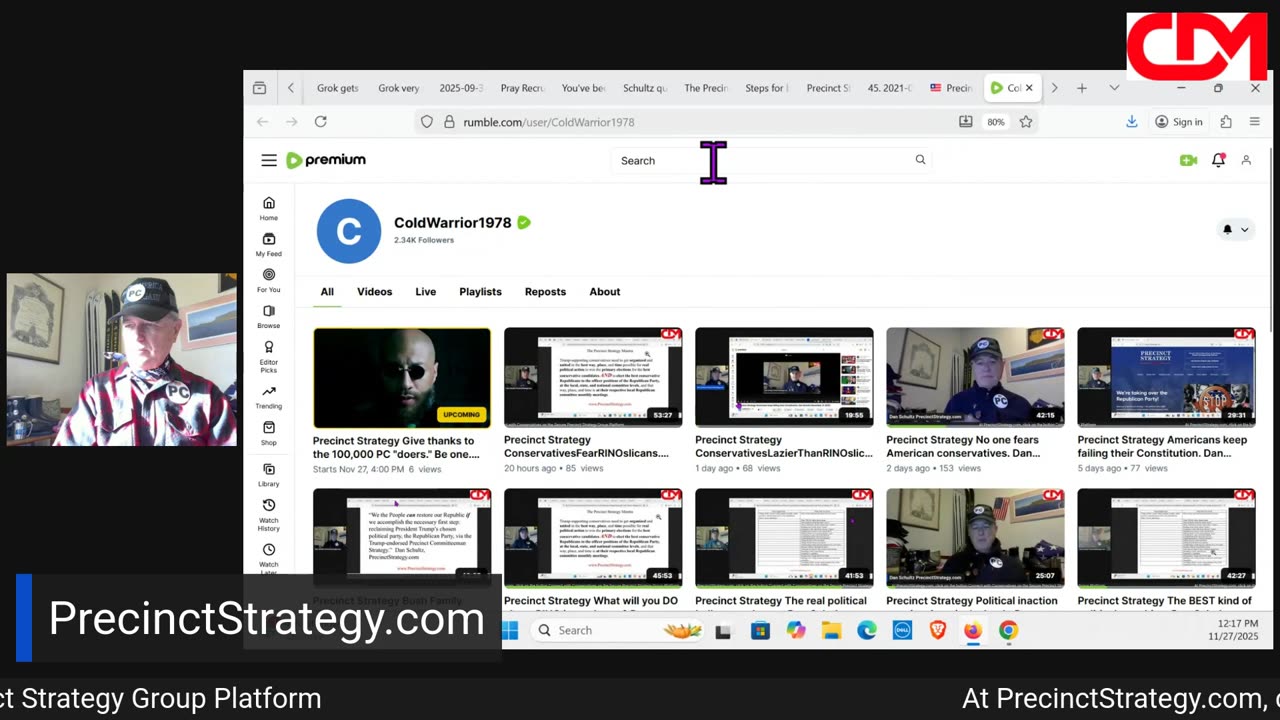
Task: Click the 80% zoom level indicator
Action: (995, 122)
